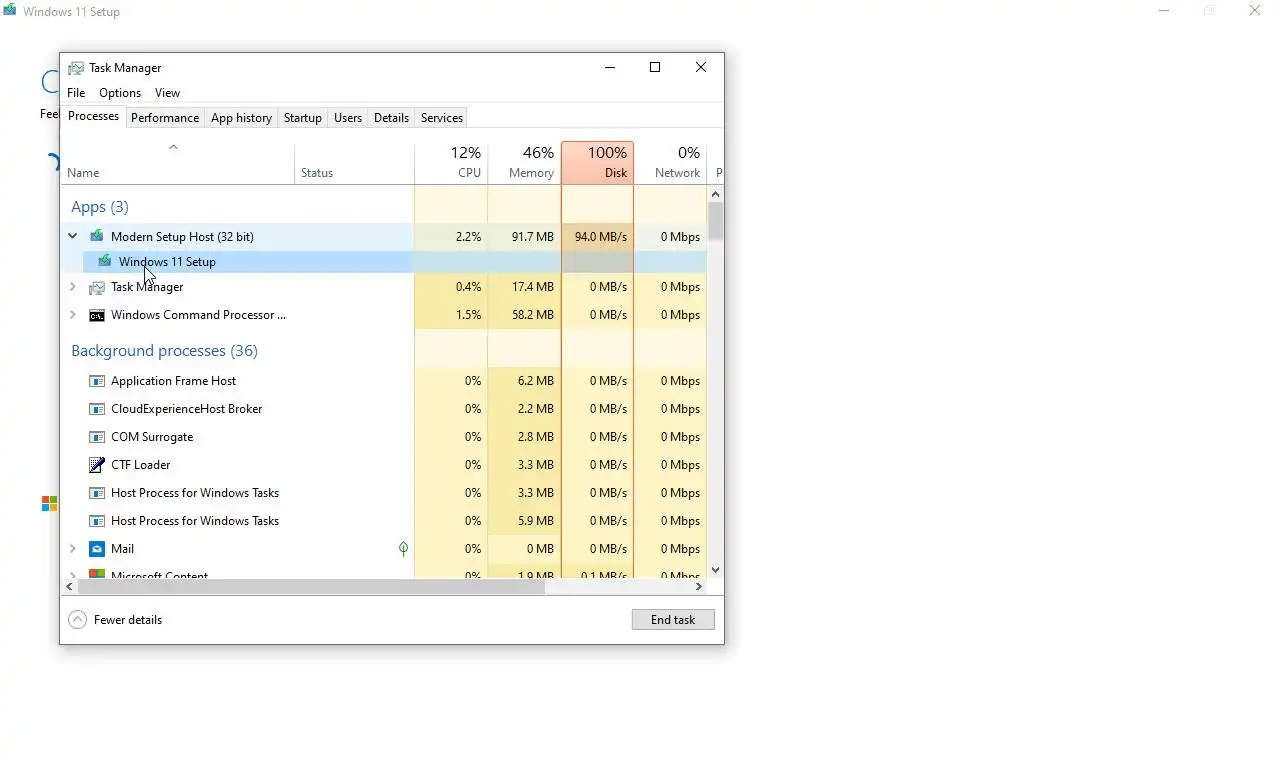Select the CloudExperienceHost Broker row
The width and height of the screenshot is (1280, 768).
[384, 409]
